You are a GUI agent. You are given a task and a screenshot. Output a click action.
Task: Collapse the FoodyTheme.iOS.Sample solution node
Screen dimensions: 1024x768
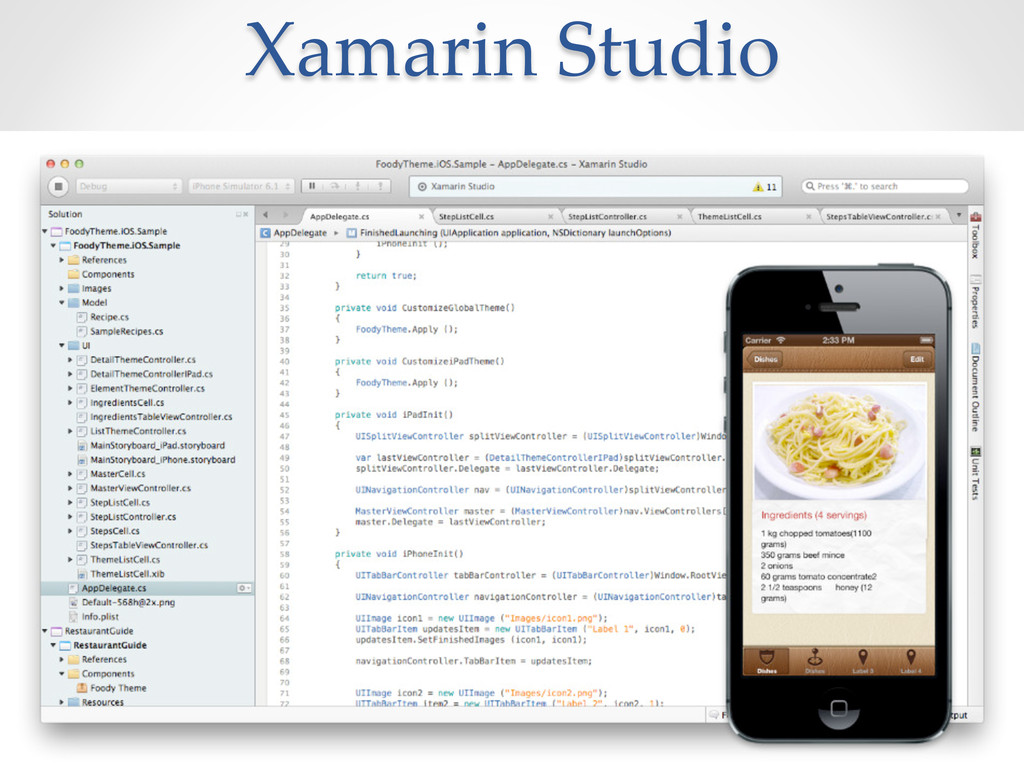tap(45, 231)
